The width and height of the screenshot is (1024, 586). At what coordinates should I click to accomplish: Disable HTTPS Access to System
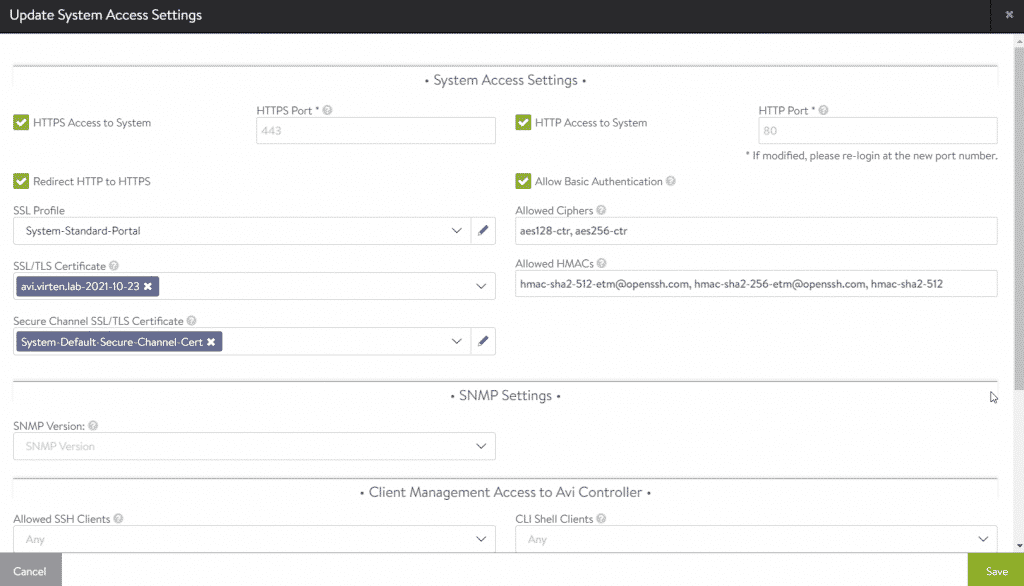[21, 122]
